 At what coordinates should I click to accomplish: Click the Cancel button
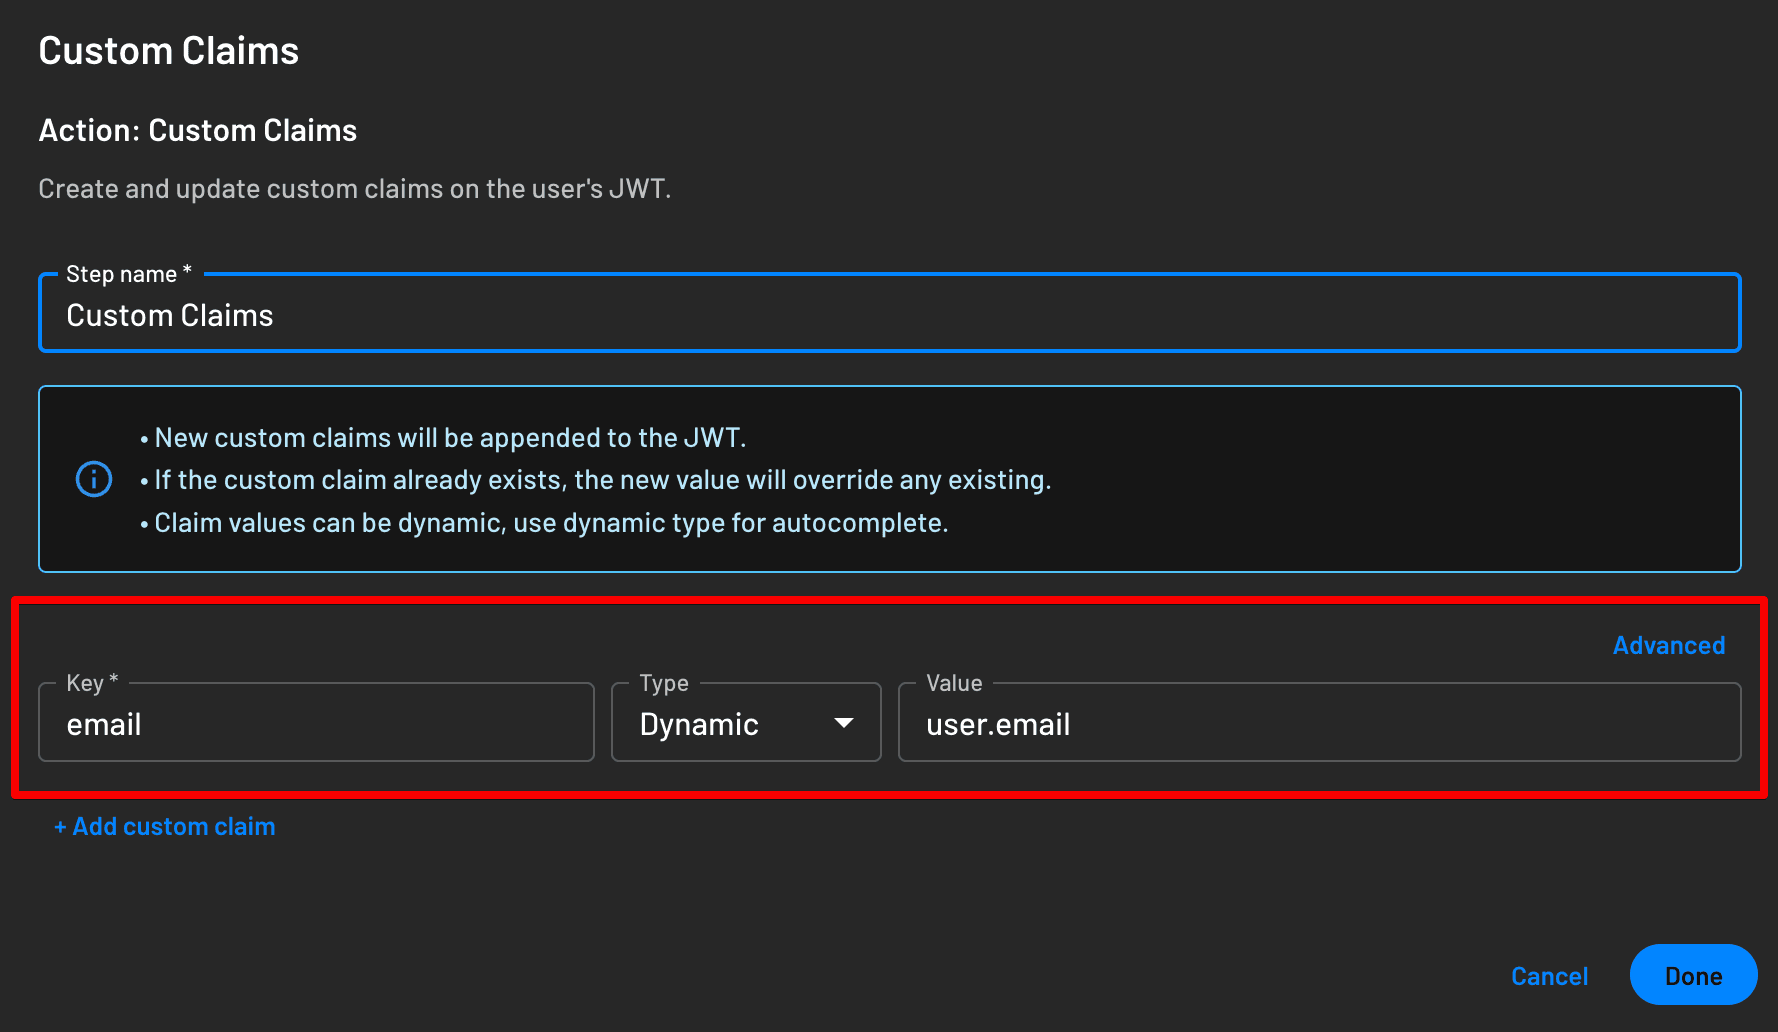tap(1549, 975)
